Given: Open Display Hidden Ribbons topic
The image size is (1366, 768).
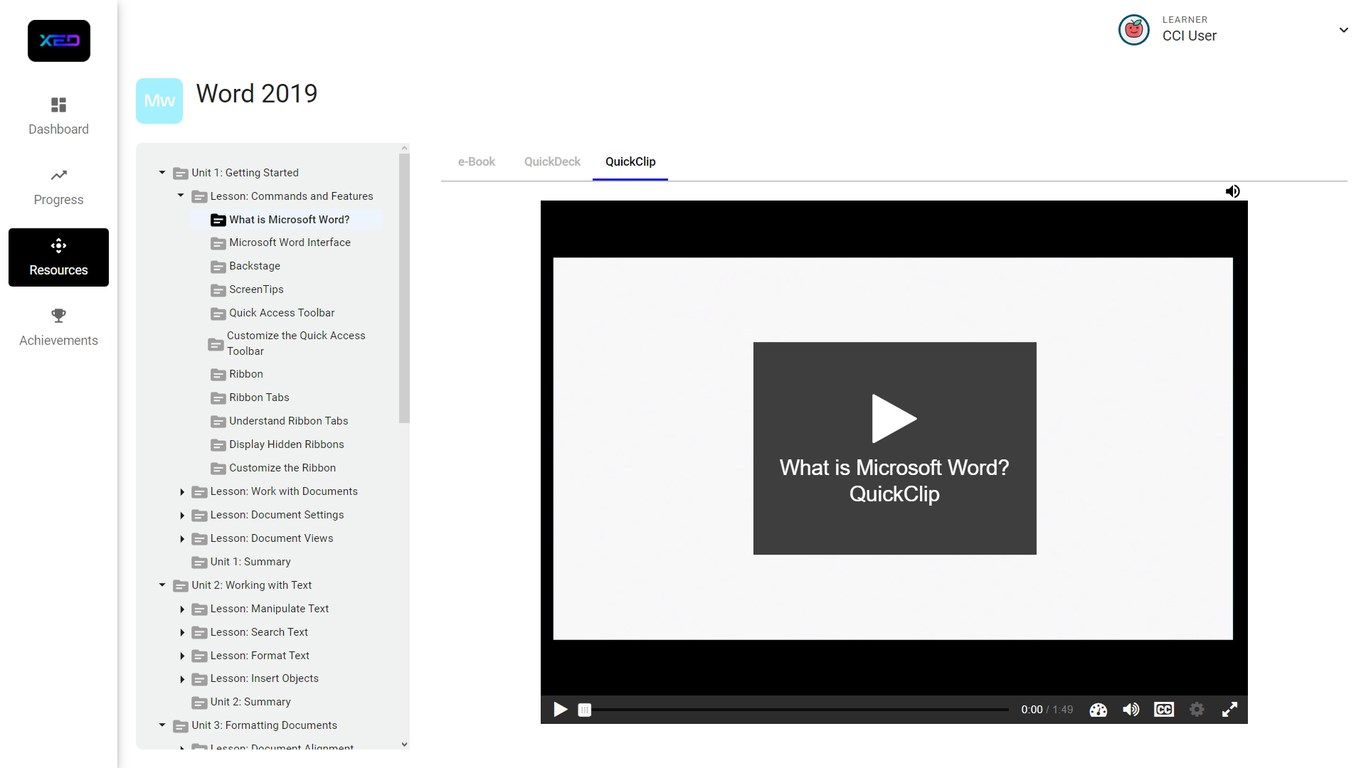Looking at the screenshot, I should point(286,444).
